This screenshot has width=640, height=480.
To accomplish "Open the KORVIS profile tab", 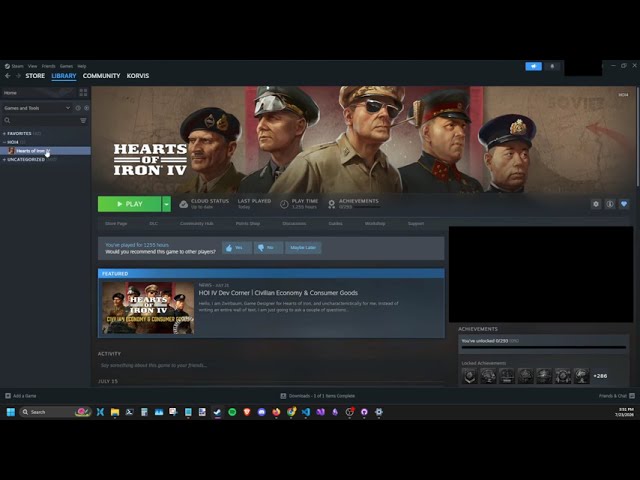I will (x=138, y=76).
